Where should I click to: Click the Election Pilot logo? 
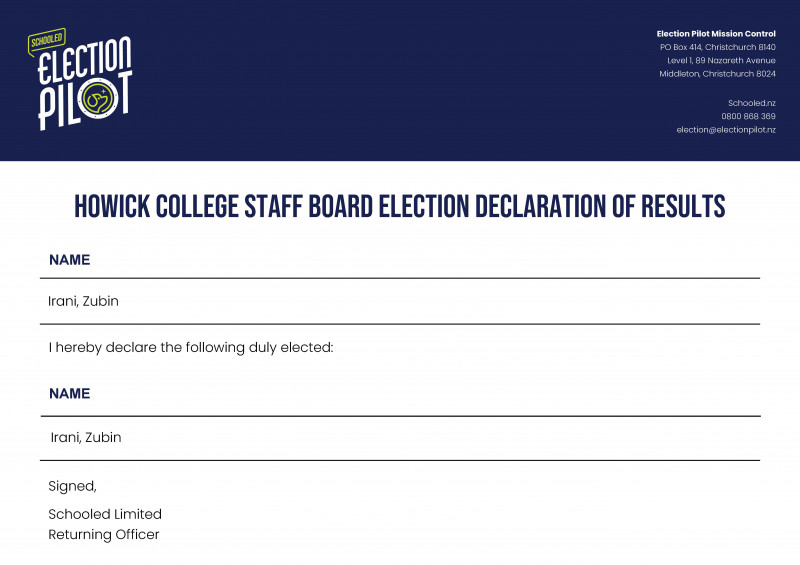click(x=80, y=79)
